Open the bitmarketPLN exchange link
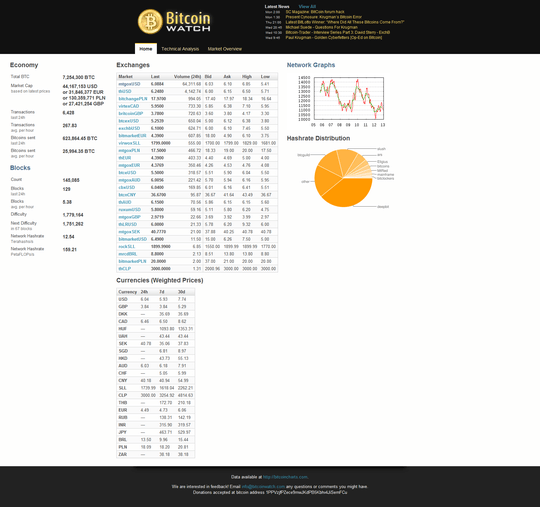This screenshot has height=507, width=540. pos(132,261)
